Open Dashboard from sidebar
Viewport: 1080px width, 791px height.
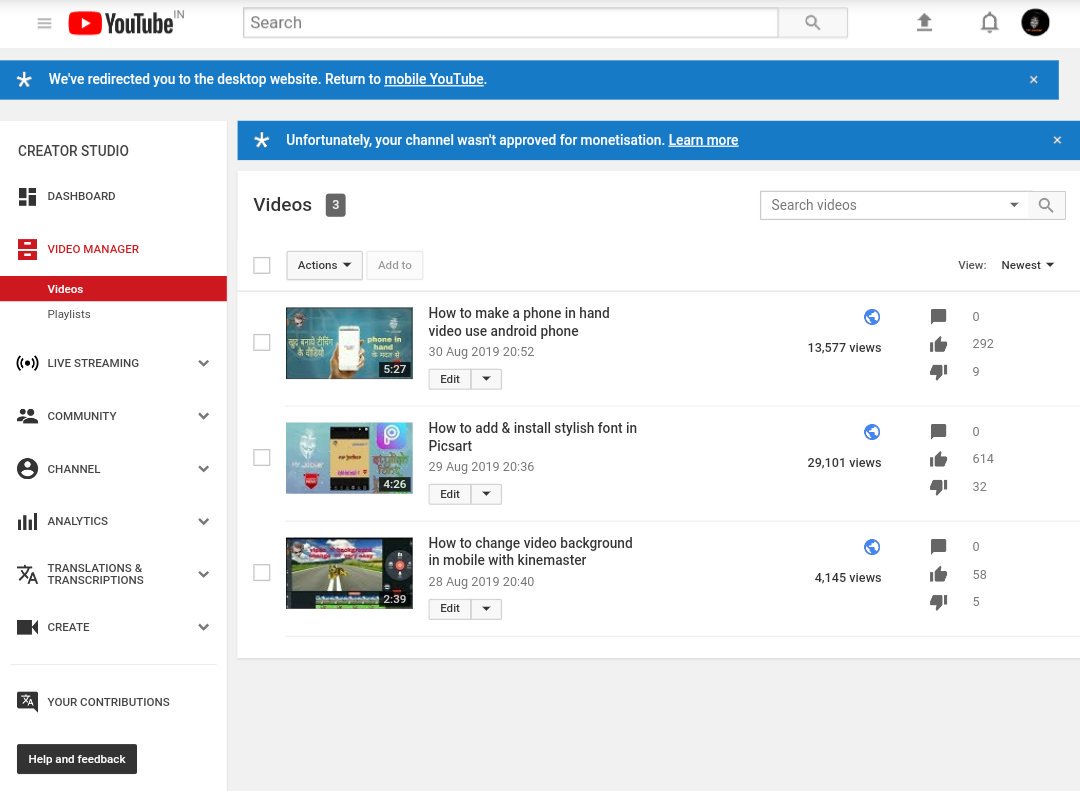tap(81, 196)
